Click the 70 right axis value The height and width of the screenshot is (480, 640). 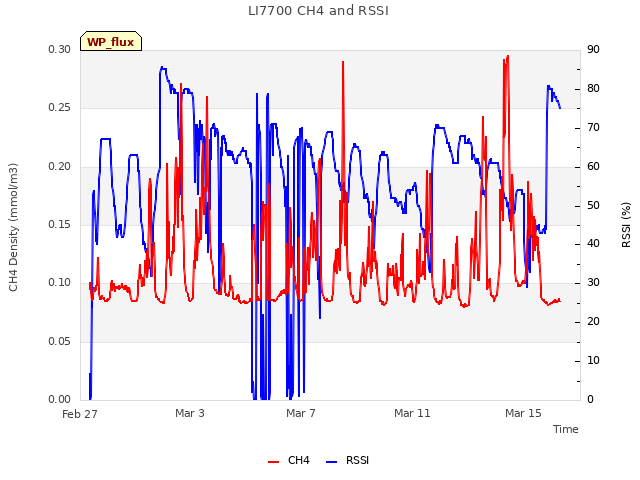point(593,128)
